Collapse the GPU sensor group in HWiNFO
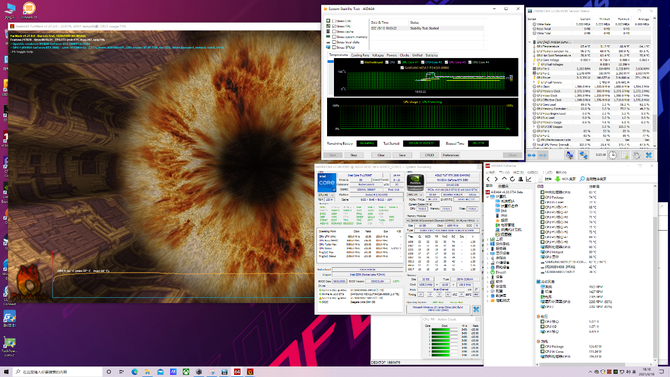The width and height of the screenshot is (670, 377). (530, 42)
